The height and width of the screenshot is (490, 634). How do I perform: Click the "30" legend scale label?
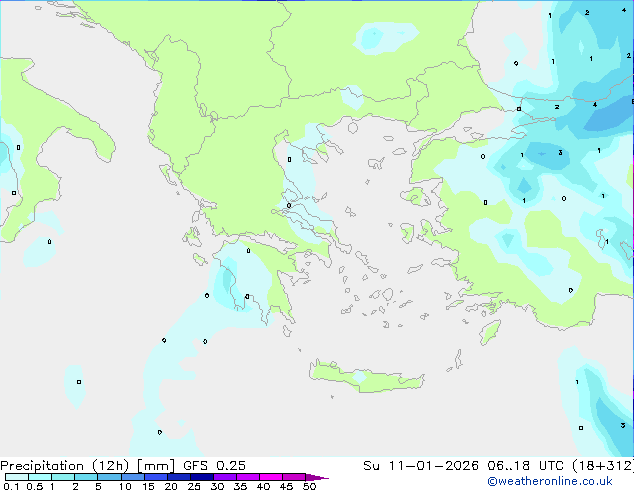click(218, 486)
